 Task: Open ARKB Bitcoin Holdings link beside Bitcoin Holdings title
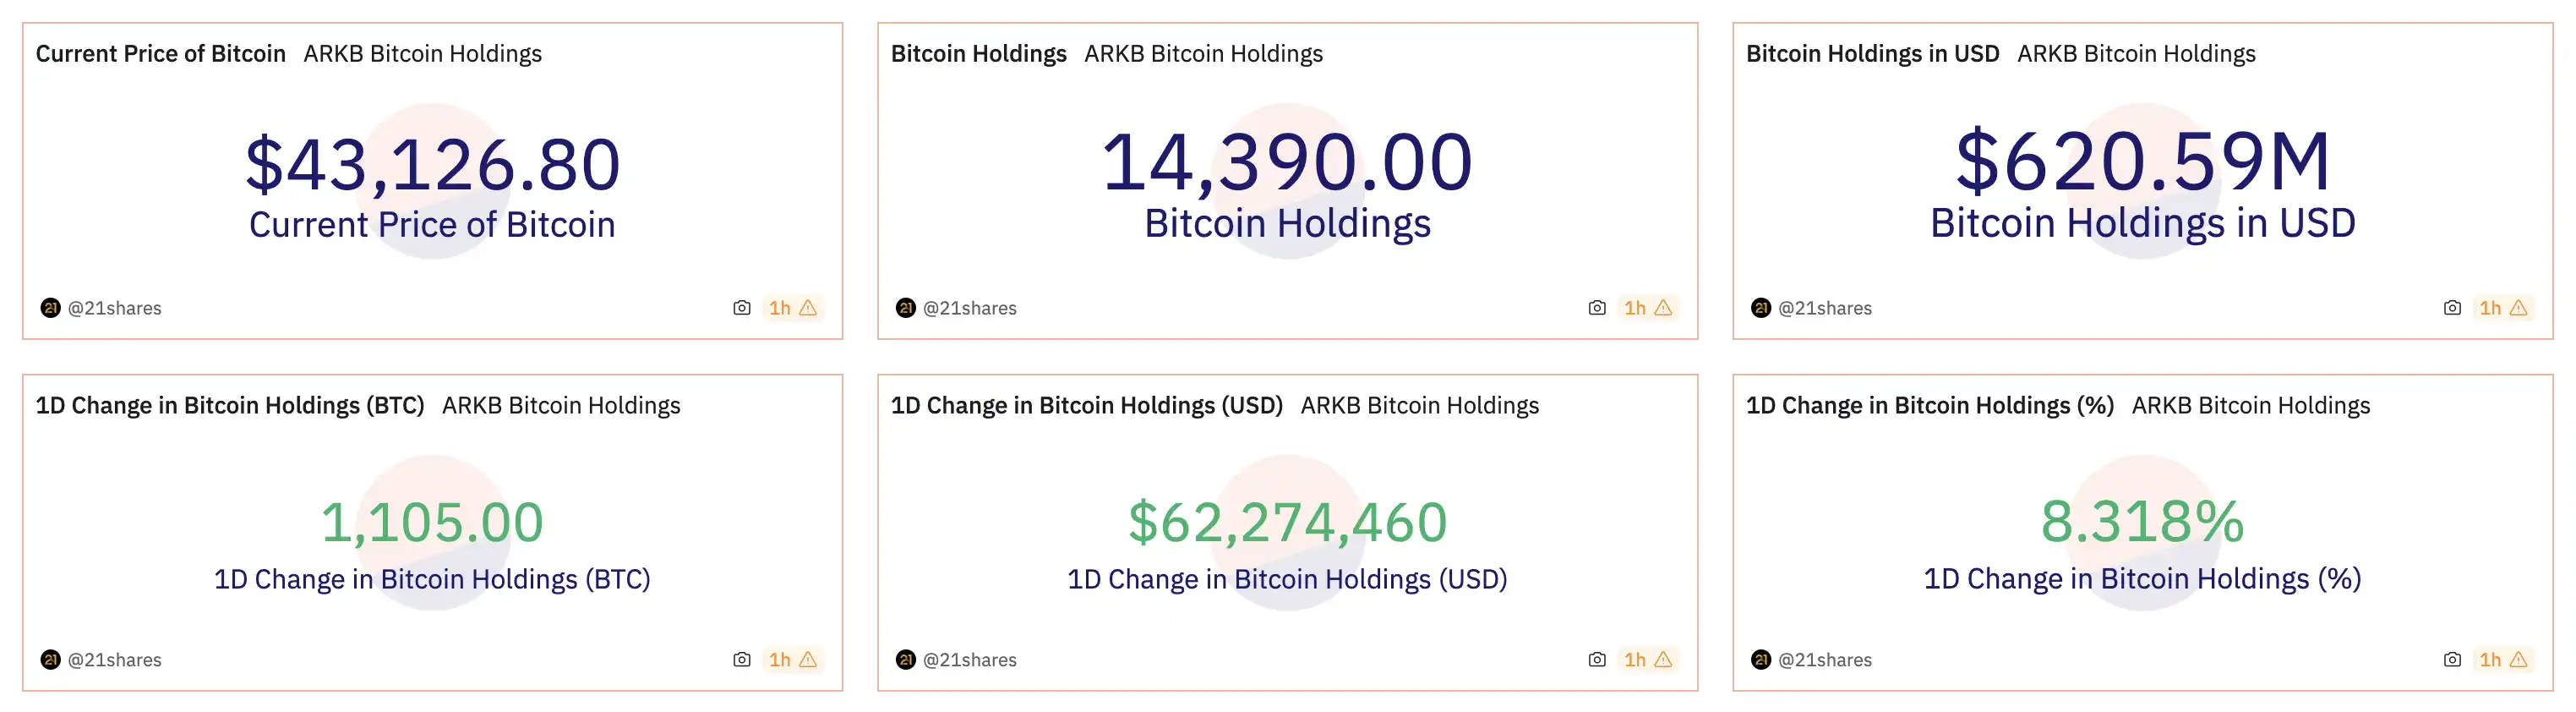[1203, 54]
